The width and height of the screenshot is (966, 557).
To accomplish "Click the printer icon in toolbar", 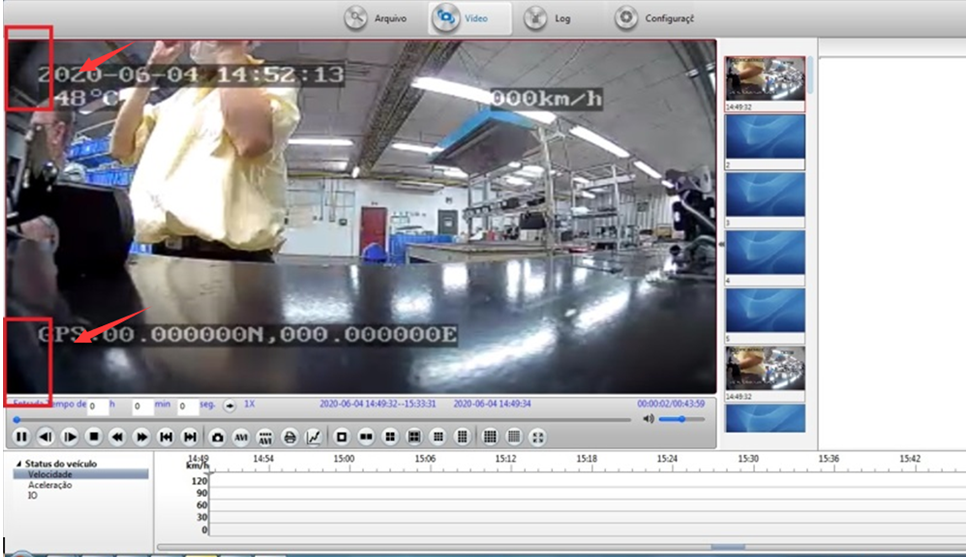I will point(290,437).
